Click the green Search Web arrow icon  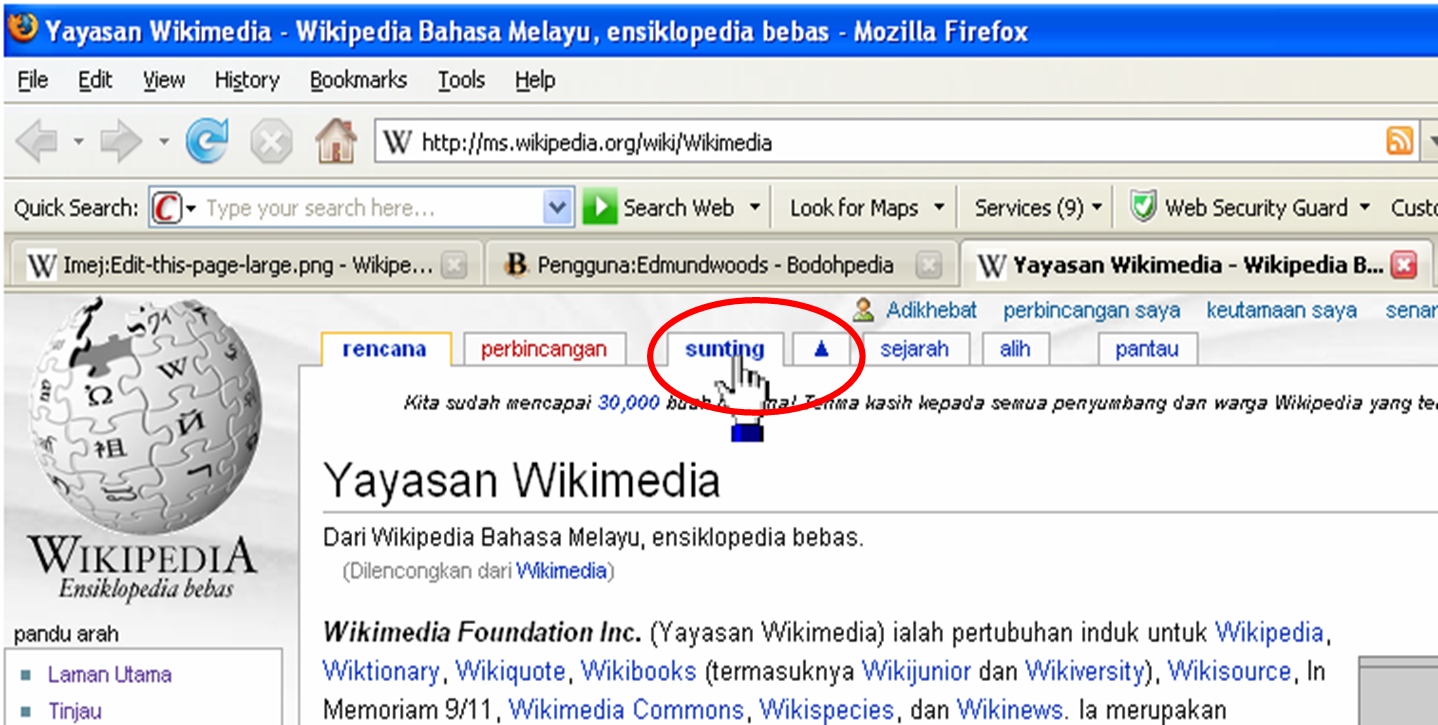click(x=600, y=208)
